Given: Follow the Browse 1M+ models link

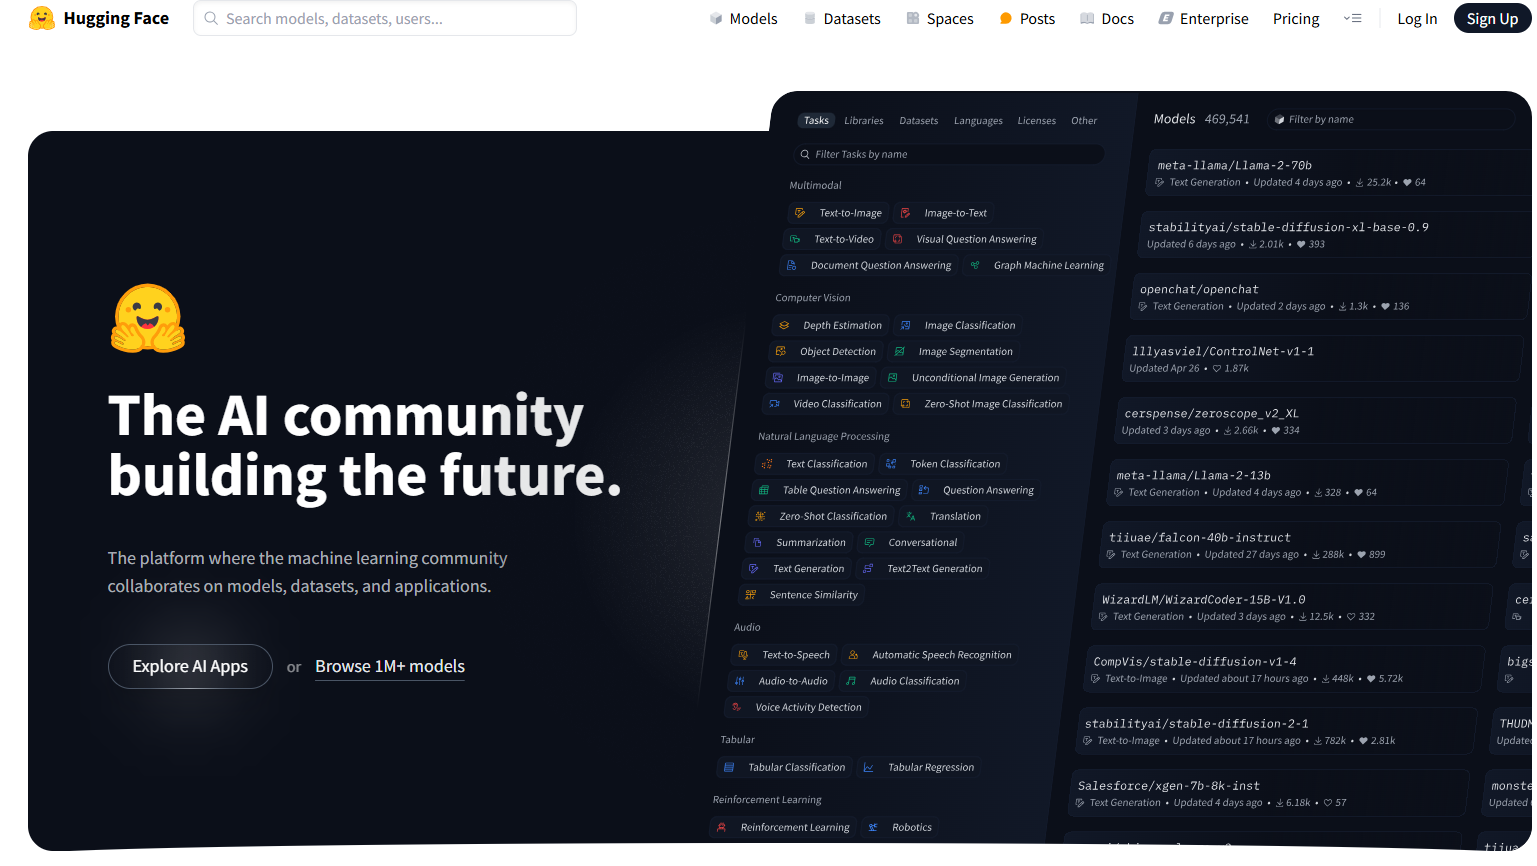Looking at the screenshot, I should point(390,666).
